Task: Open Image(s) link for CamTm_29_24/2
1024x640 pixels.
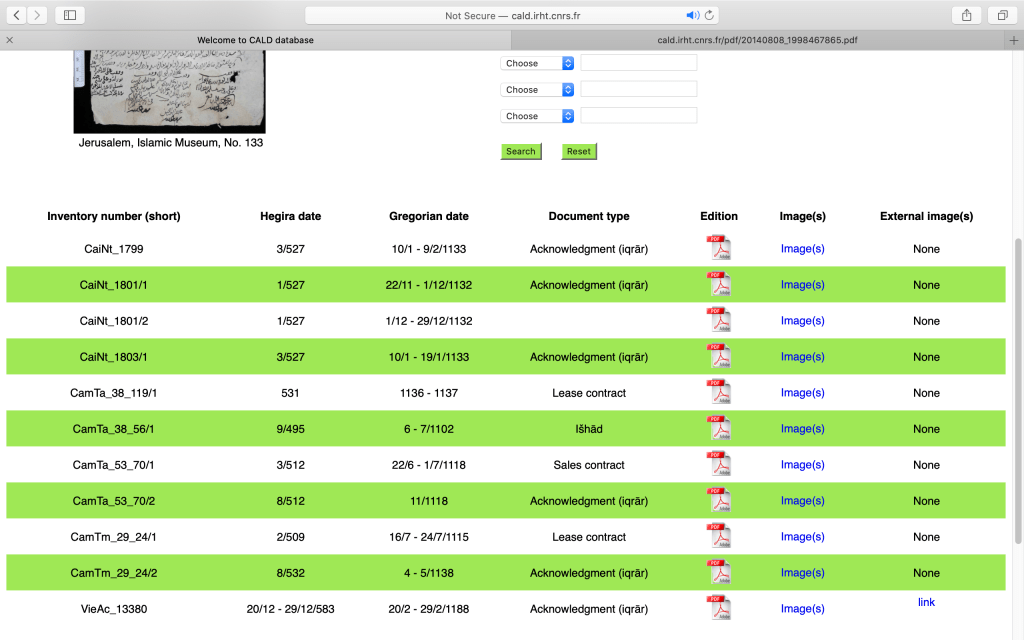Action: coord(802,573)
